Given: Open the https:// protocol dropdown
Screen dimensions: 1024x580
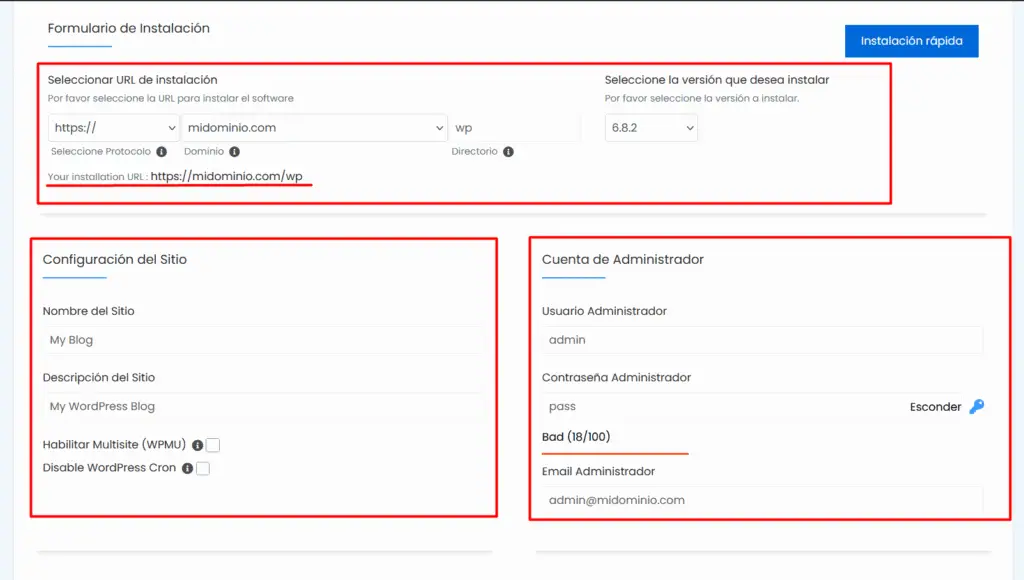Looking at the screenshot, I should (x=114, y=128).
